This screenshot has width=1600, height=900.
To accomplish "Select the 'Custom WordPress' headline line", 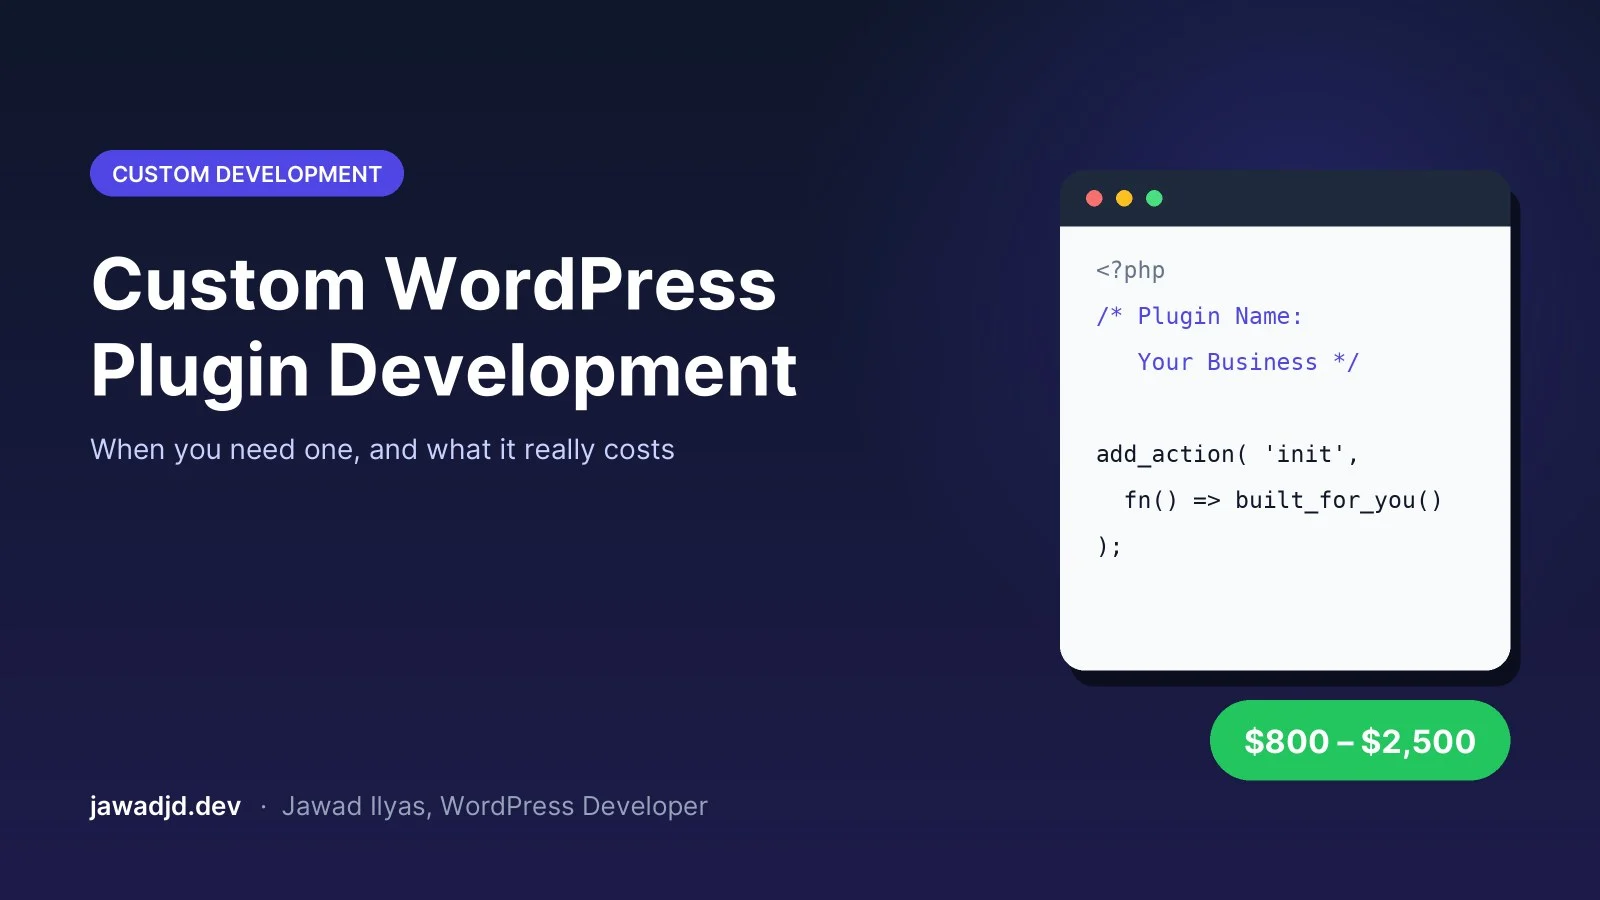I will pyautogui.click(x=434, y=284).
